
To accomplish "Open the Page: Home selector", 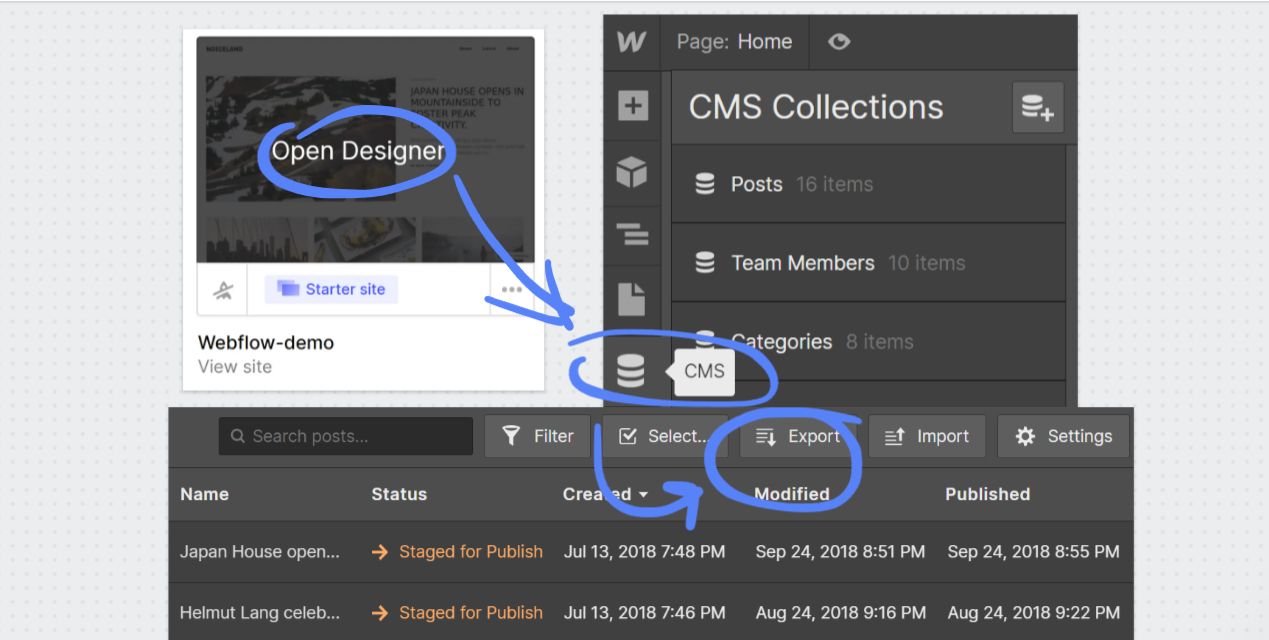I will tap(735, 42).
